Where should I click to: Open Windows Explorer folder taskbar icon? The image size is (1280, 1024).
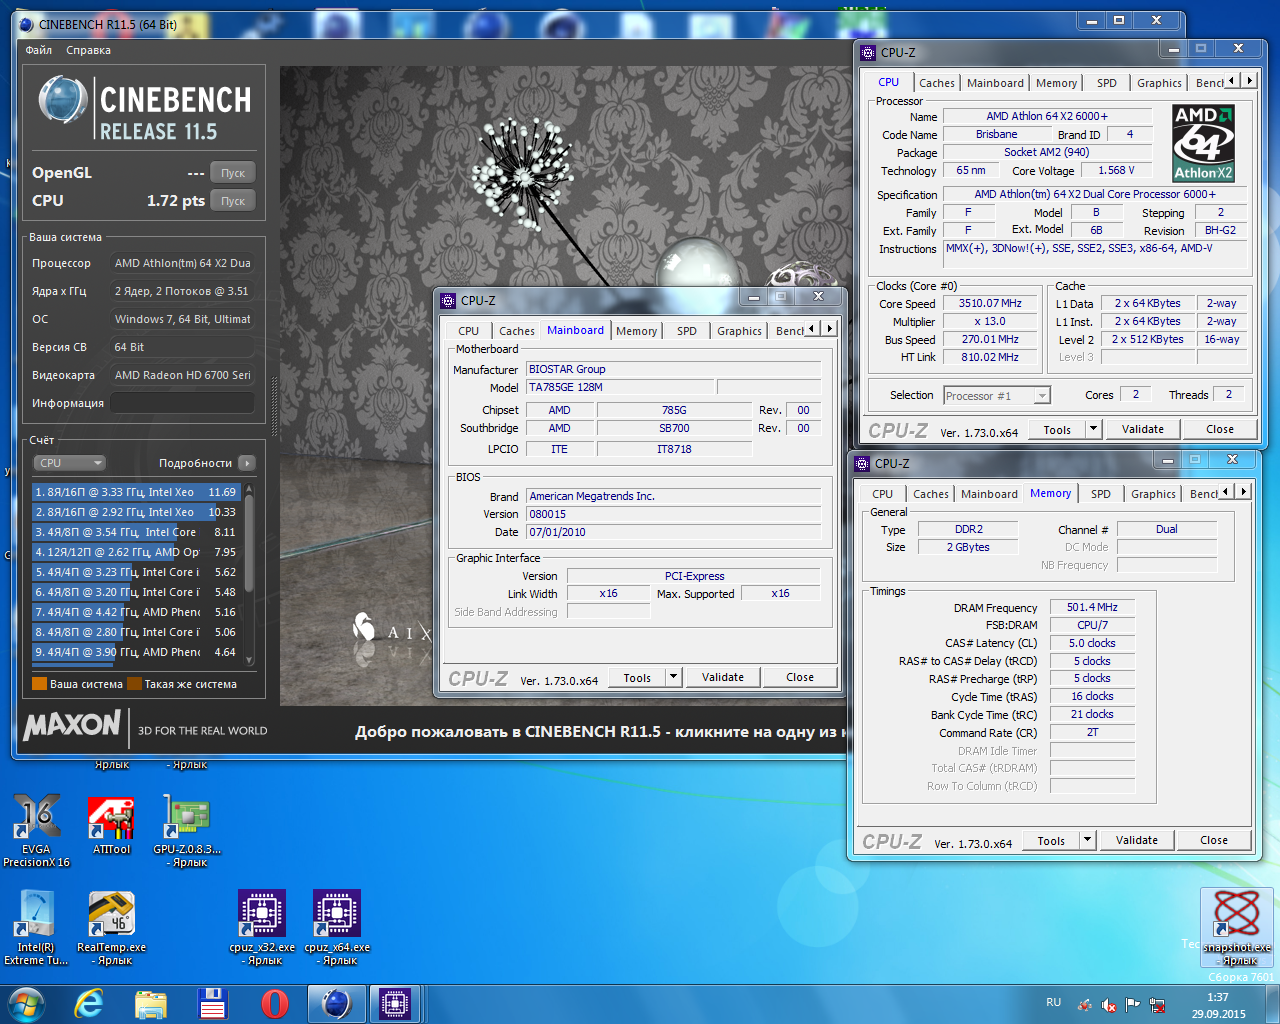(151, 1004)
